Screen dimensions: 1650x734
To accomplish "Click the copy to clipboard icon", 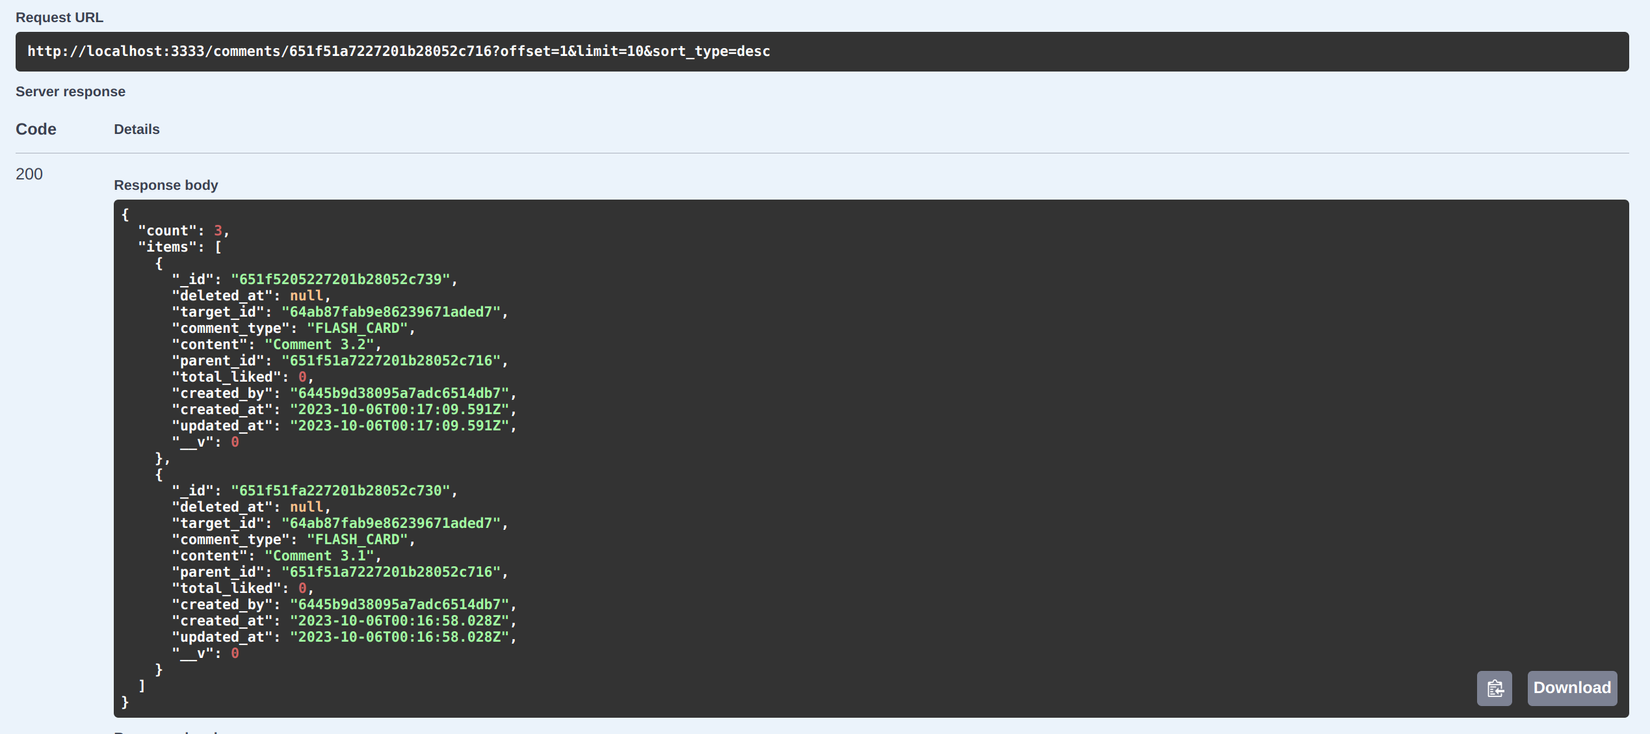I will click(x=1494, y=688).
